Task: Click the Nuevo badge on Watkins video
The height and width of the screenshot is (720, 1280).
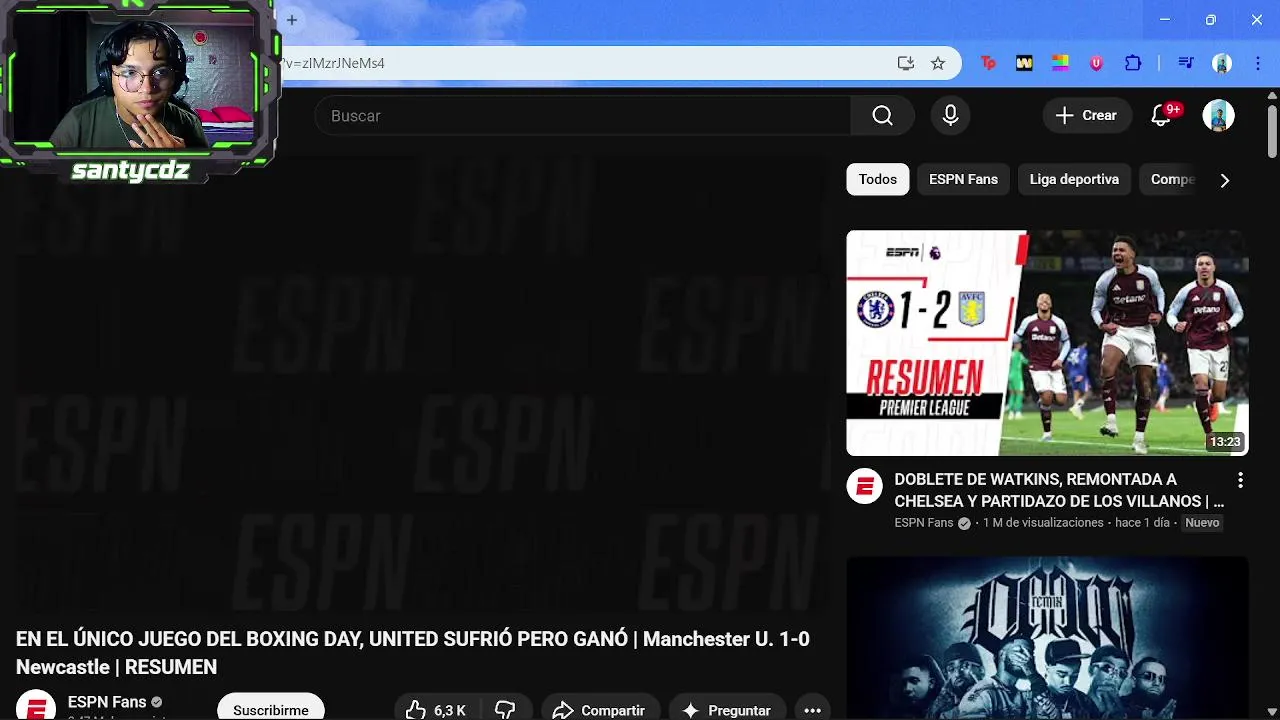Action: point(1202,523)
